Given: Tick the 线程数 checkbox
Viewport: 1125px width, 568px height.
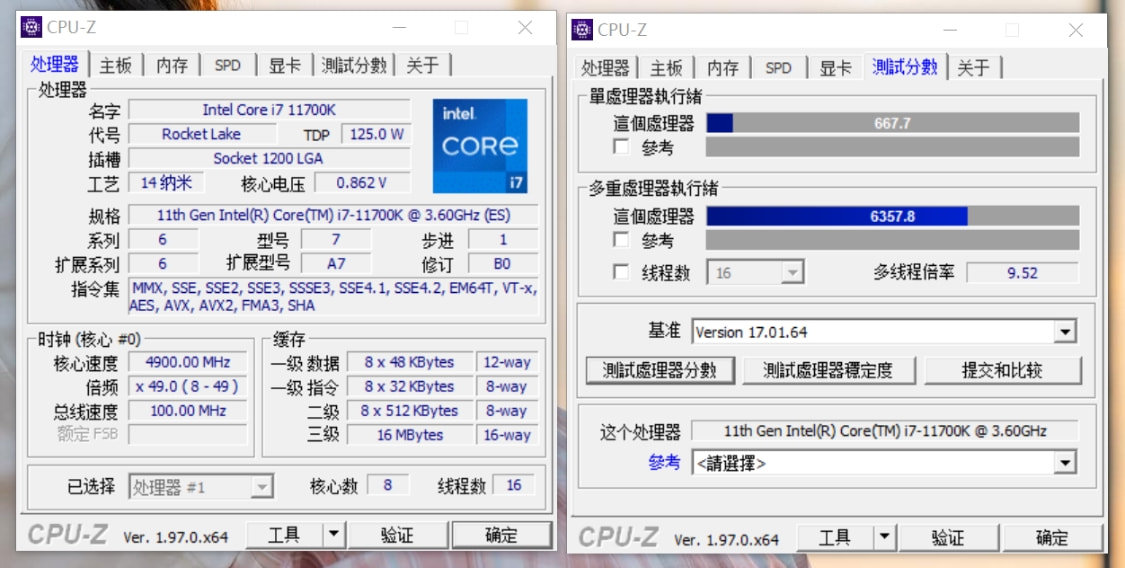Looking at the screenshot, I should coord(621,273).
